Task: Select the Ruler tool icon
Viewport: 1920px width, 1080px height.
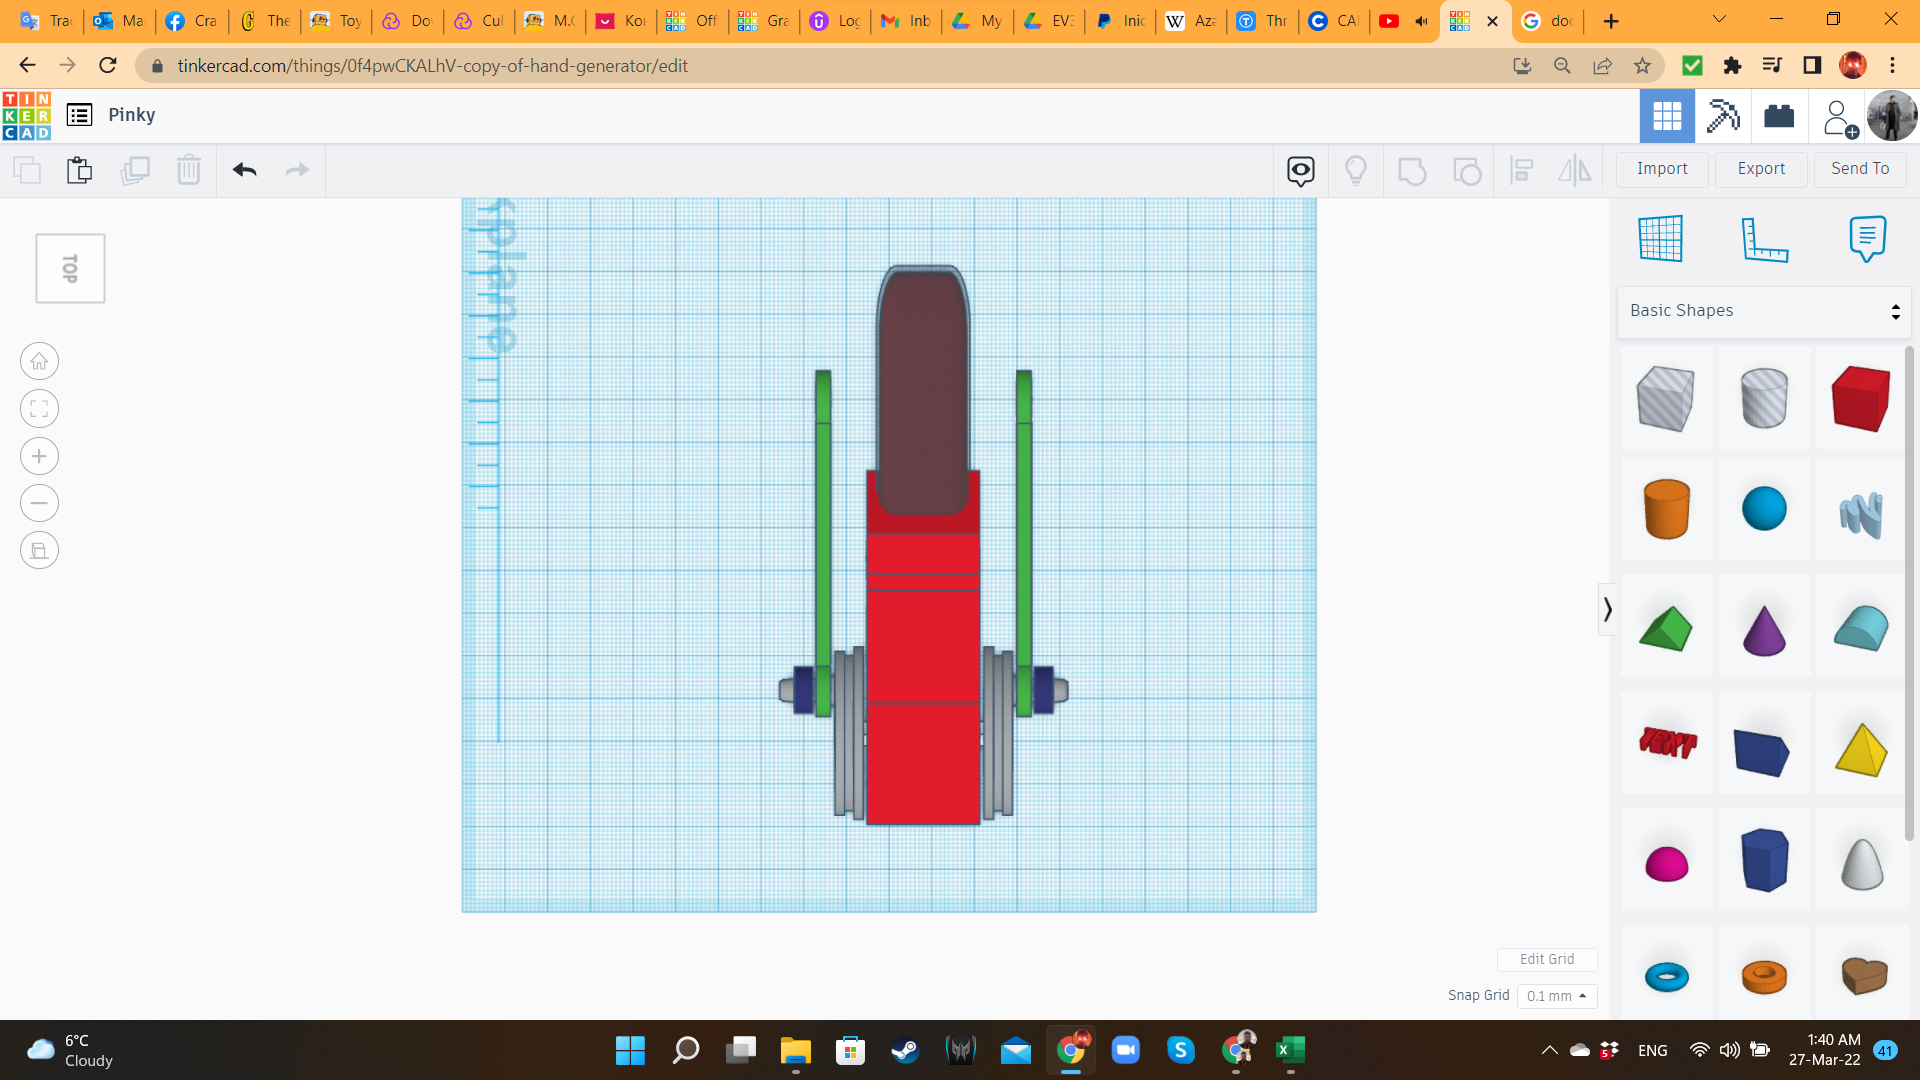Action: click(x=1764, y=239)
